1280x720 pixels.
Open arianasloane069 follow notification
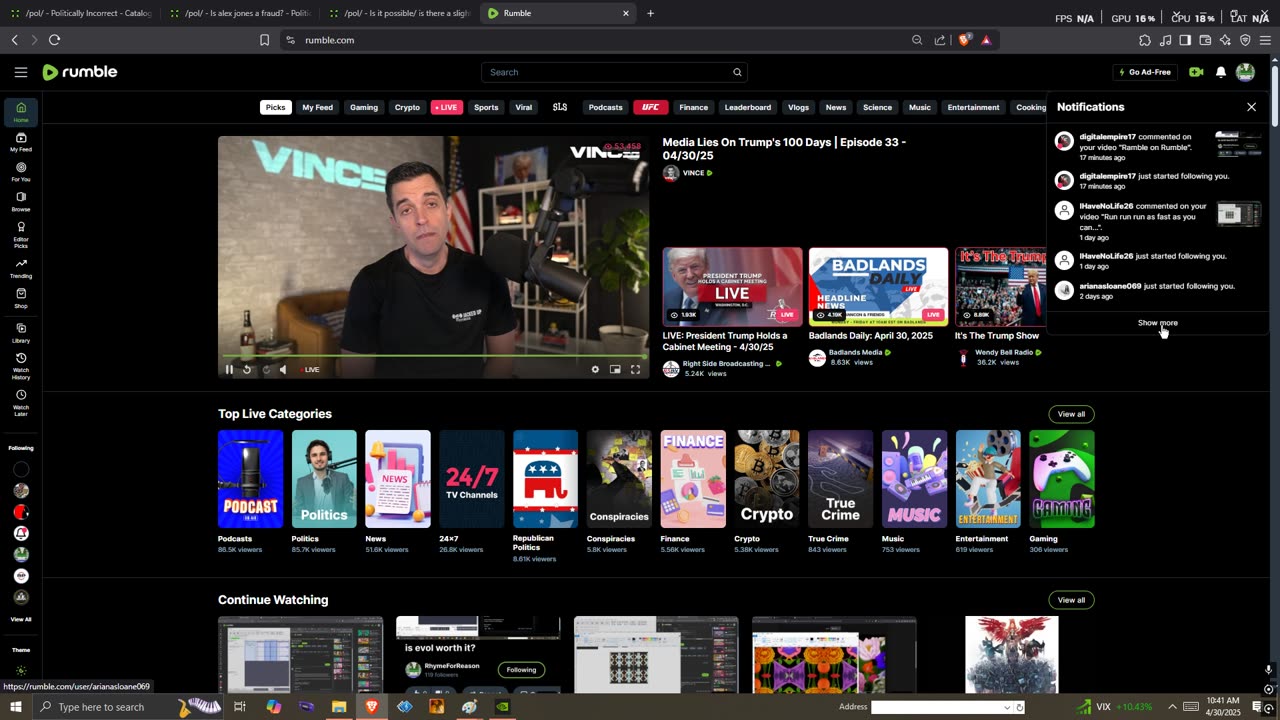tap(1157, 291)
